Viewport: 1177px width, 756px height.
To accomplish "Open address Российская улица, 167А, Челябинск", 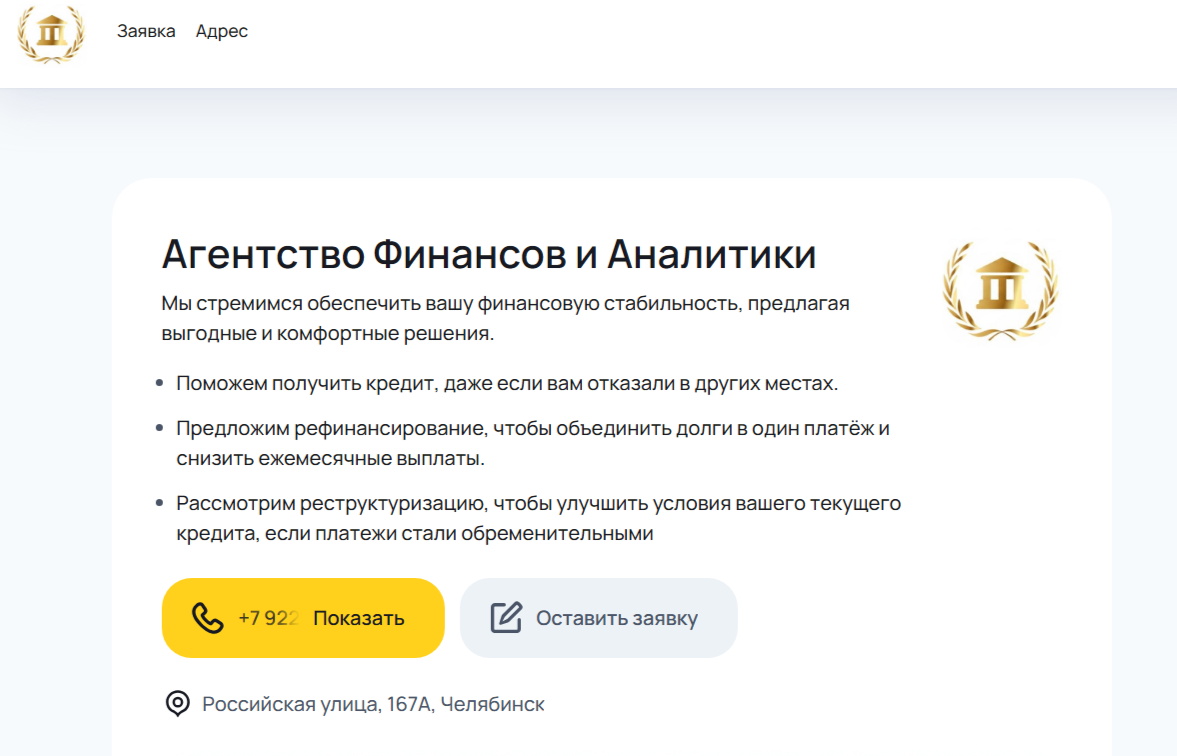I will pos(373,704).
